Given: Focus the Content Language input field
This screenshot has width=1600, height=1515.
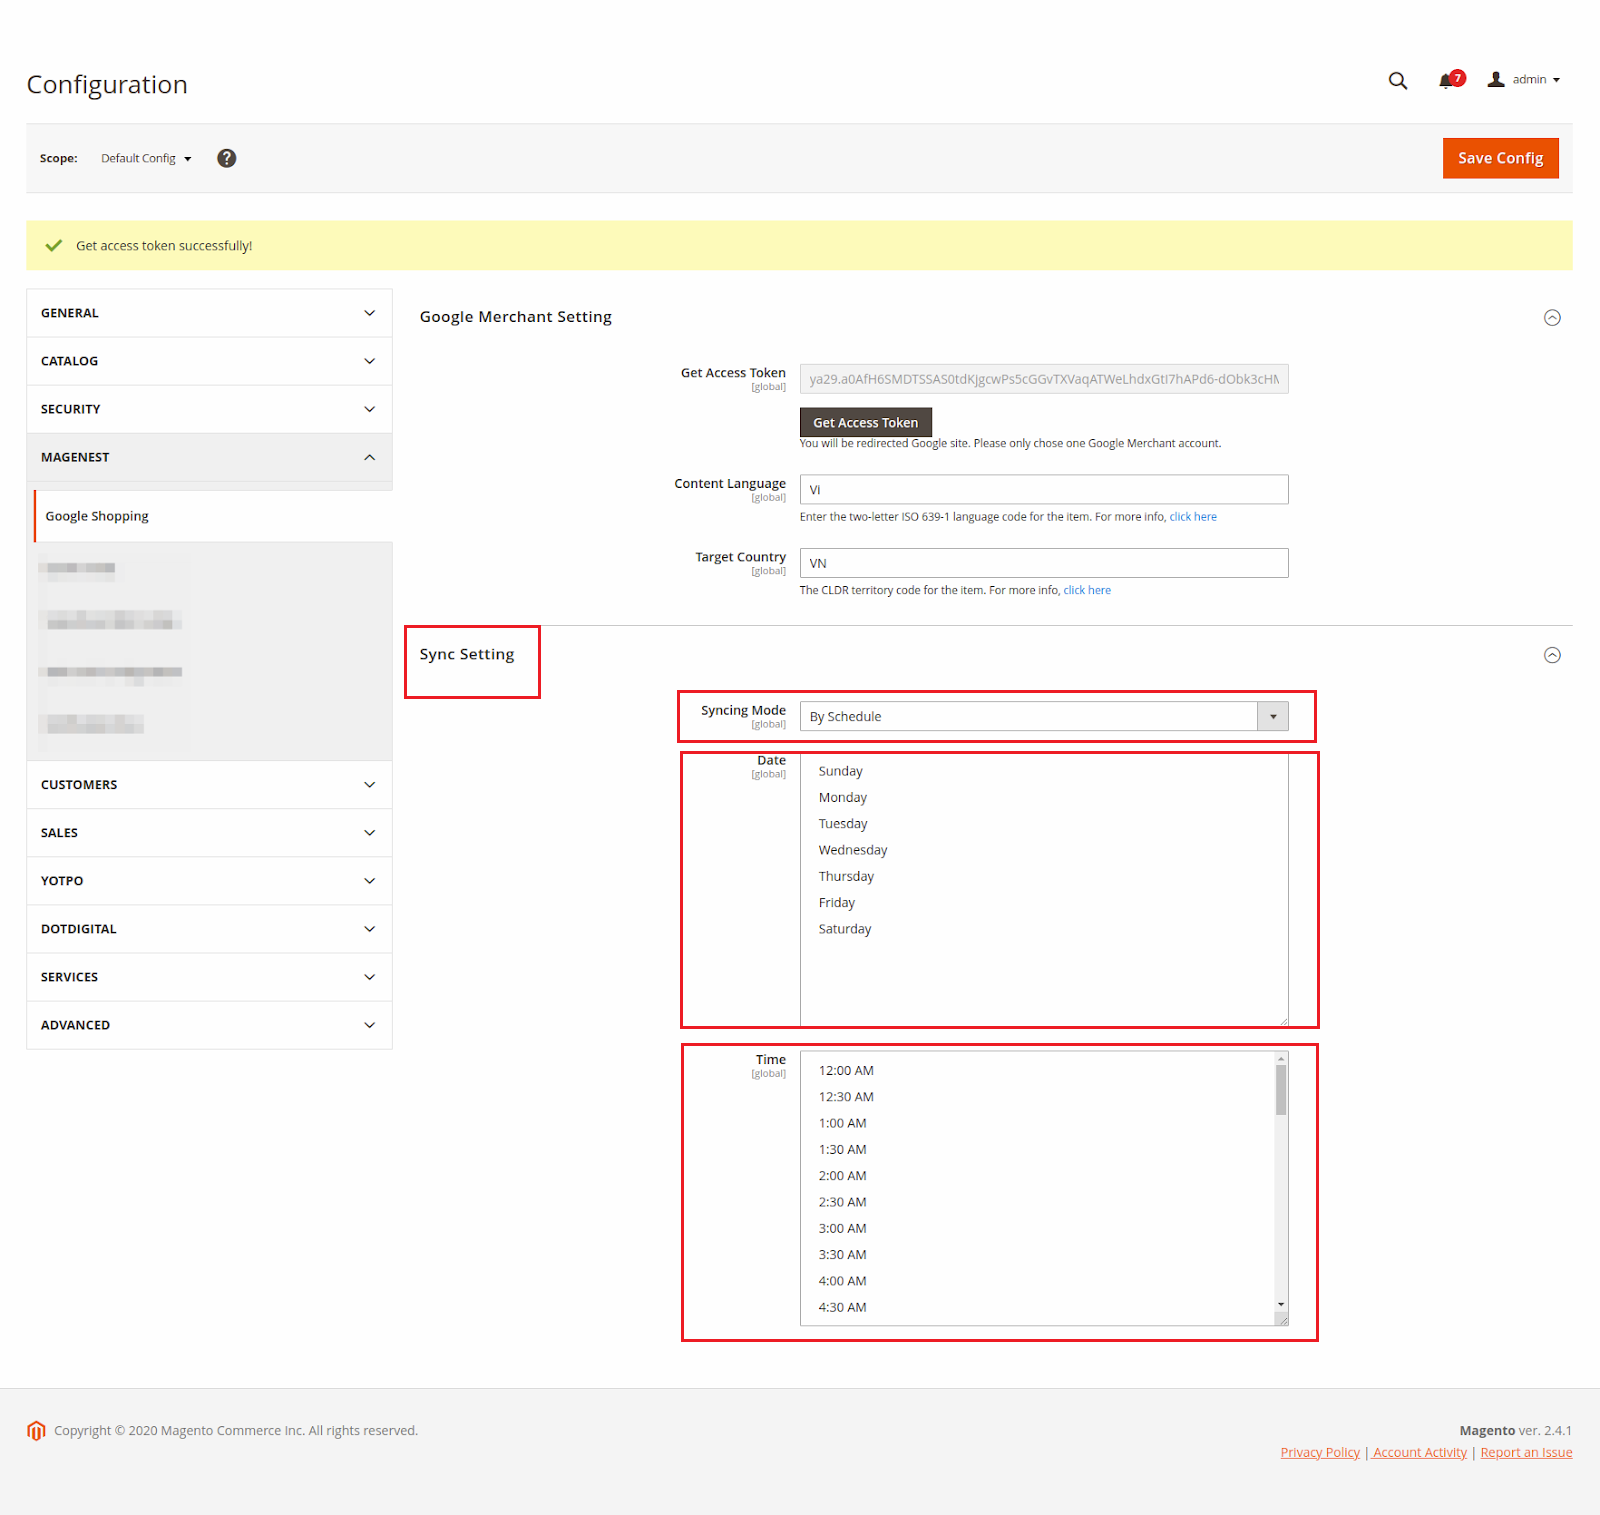Looking at the screenshot, I should click(1044, 490).
